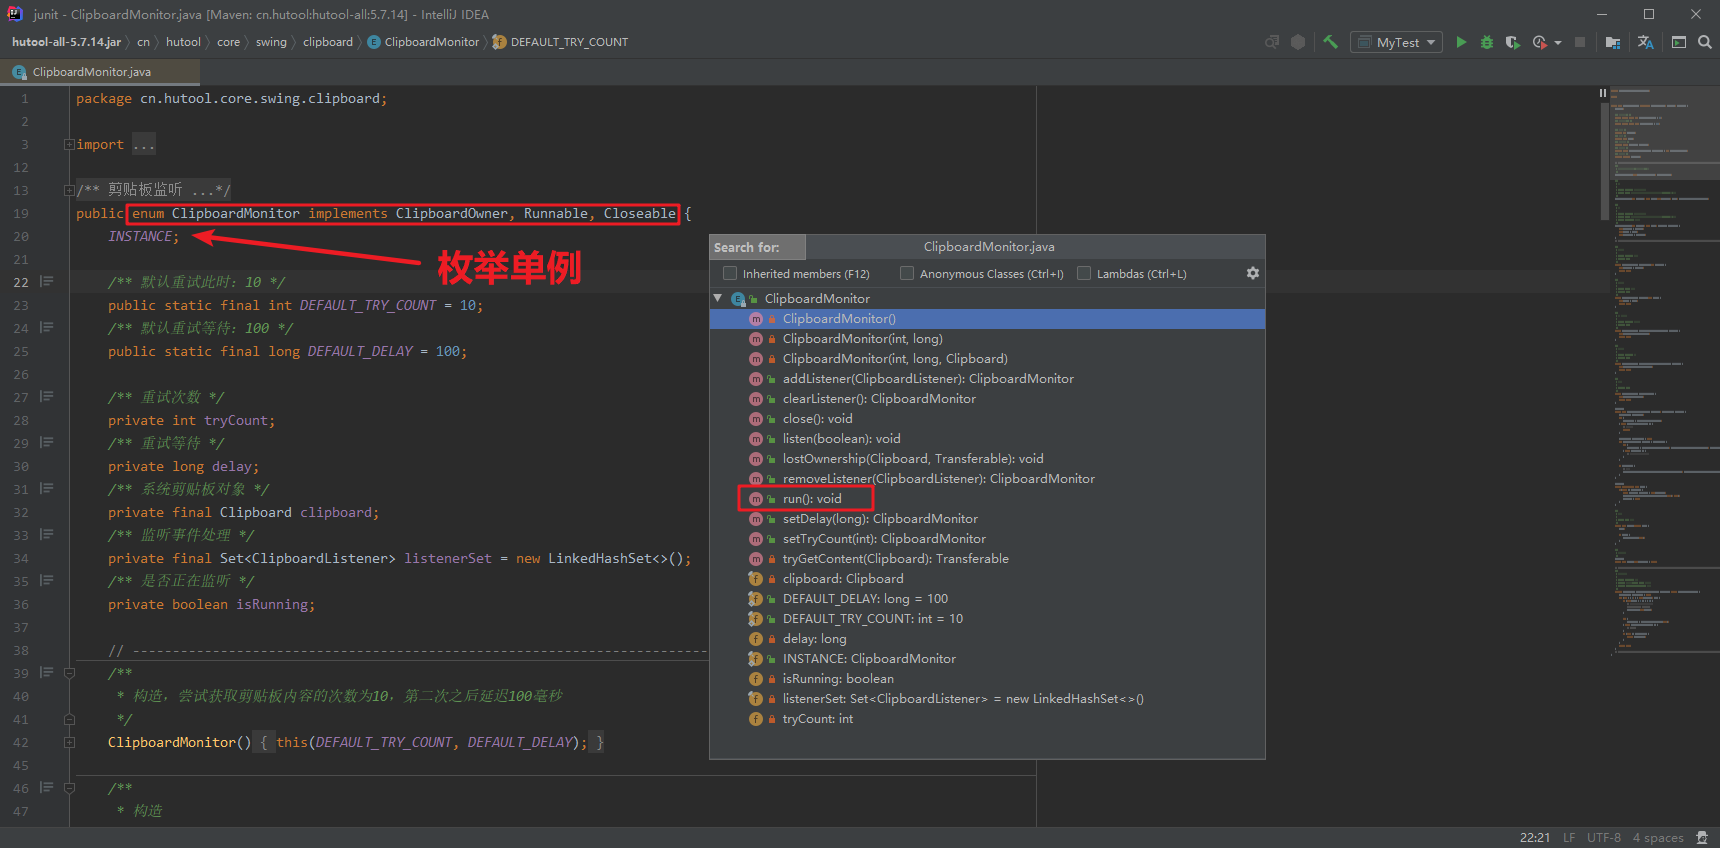Click rendered doc gutter icon at line 31
This screenshot has height=848, width=1720.
pyautogui.click(x=47, y=488)
